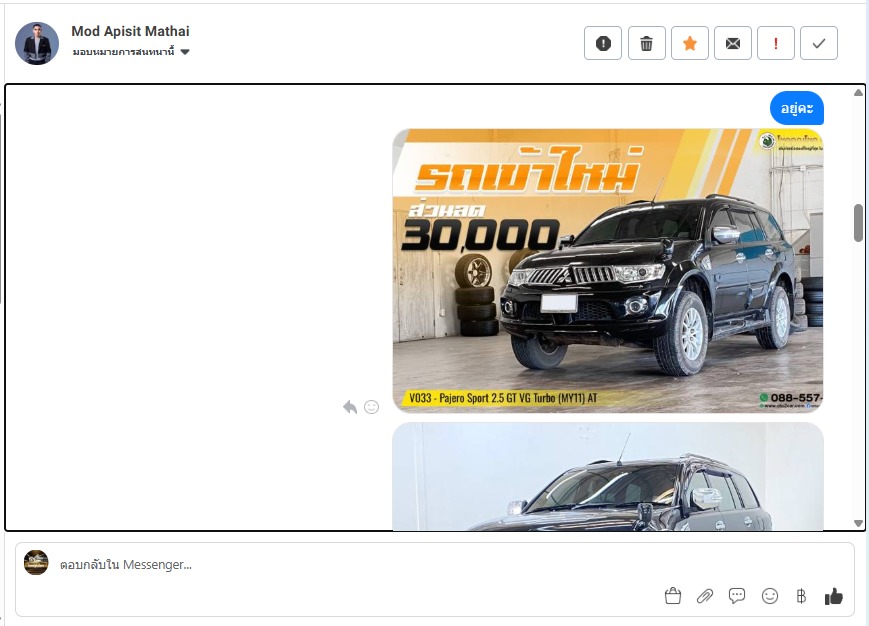Open emoji picker in reply box
Screen dimensions: 869x626
(x=770, y=596)
